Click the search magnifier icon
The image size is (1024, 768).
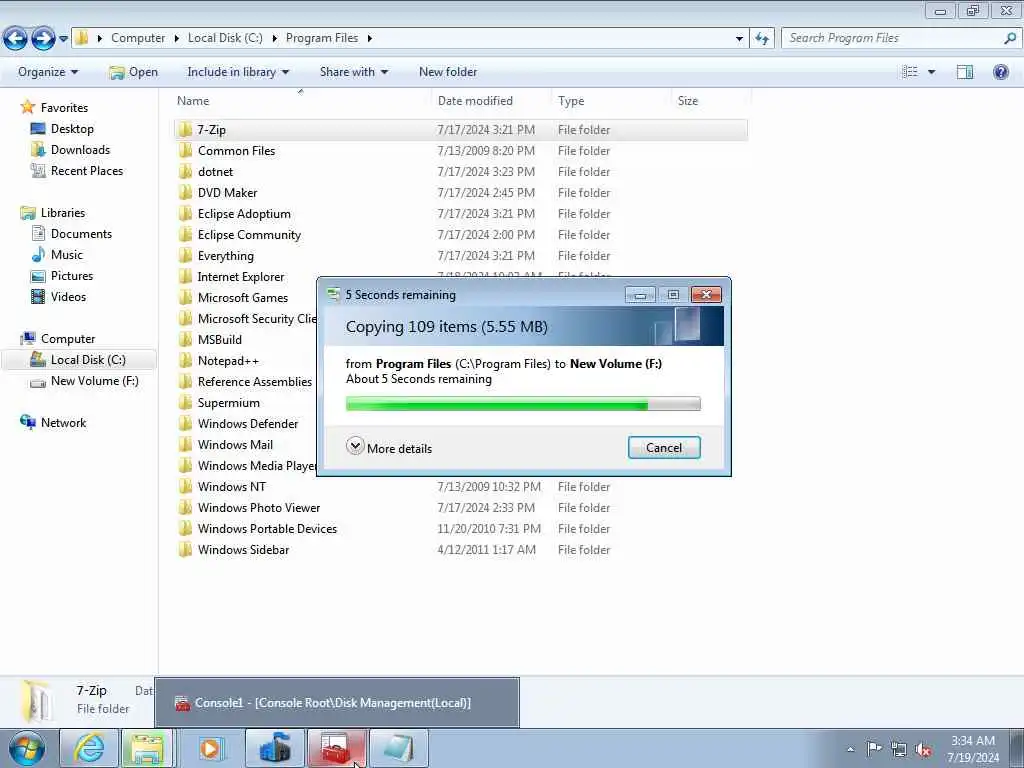[1010, 39]
